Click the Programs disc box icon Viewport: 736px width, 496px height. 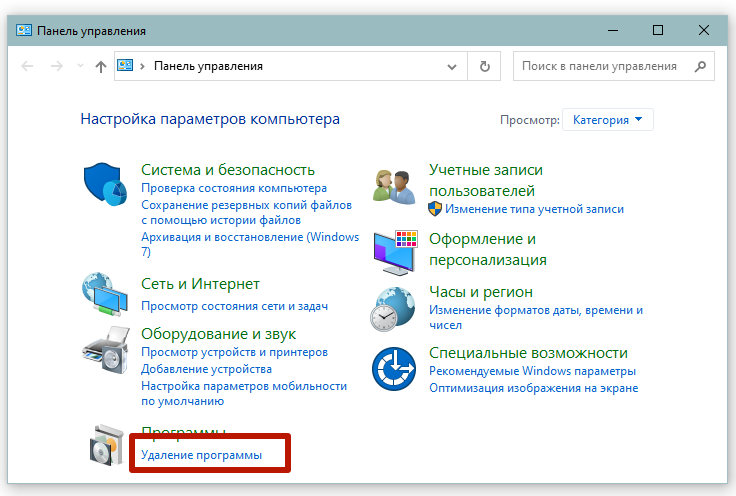tap(107, 445)
